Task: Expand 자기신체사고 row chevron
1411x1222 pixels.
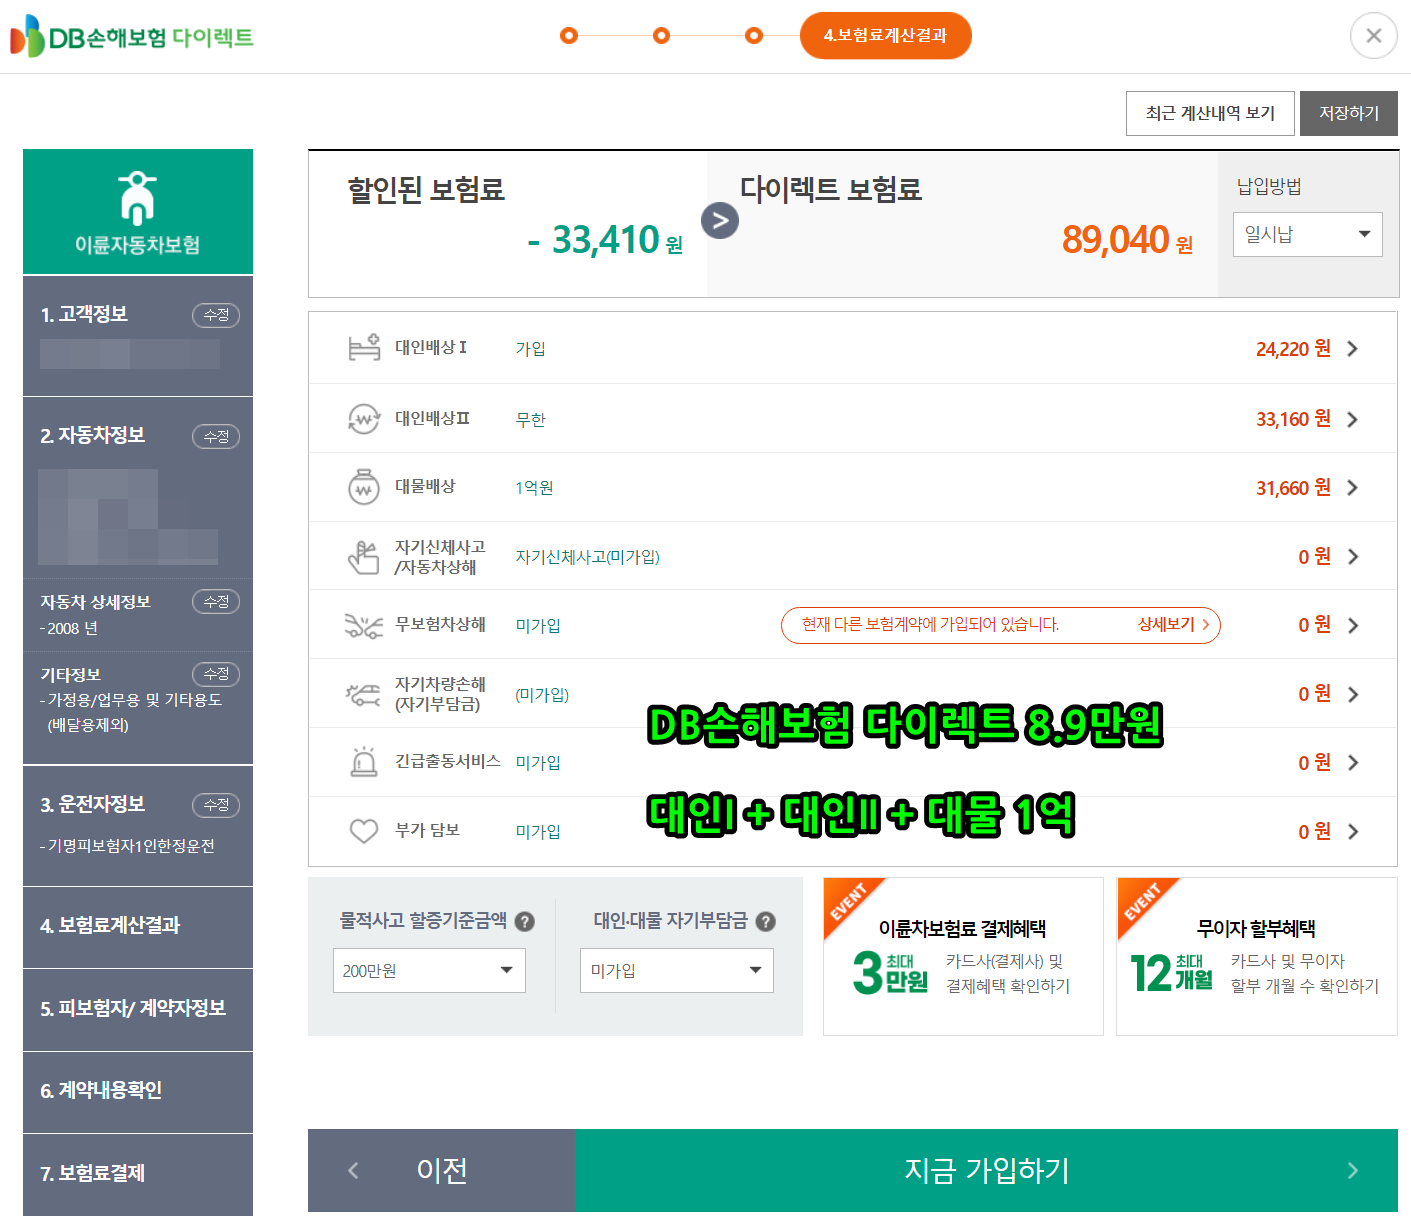Action: pyautogui.click(x=1353, y=557)
